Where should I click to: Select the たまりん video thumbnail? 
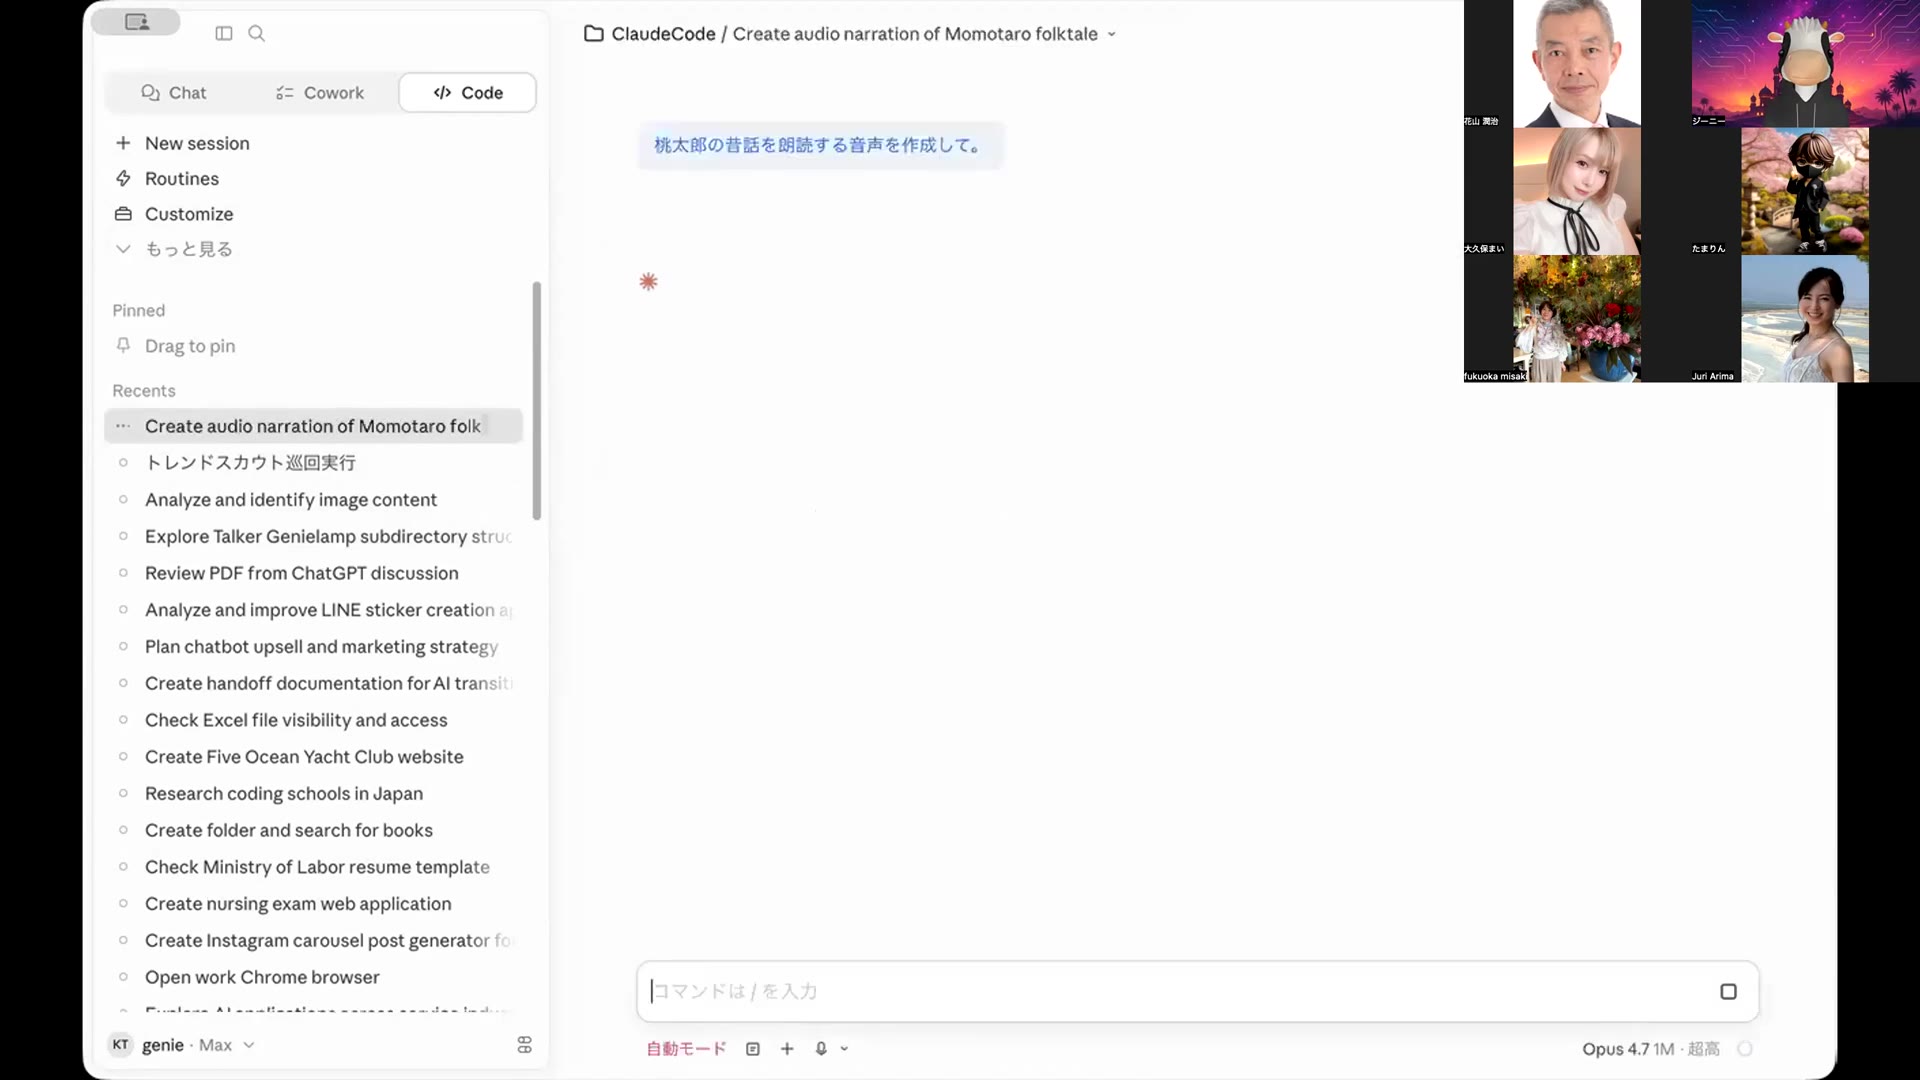point(1805,191)
